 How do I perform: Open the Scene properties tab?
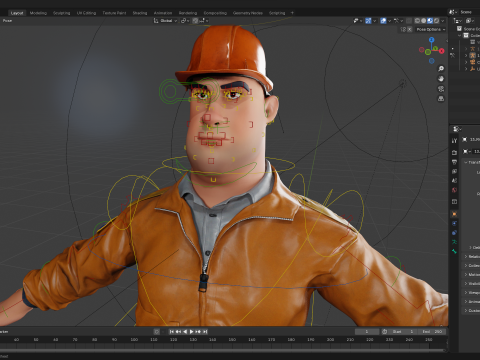[x=454, y=180]
